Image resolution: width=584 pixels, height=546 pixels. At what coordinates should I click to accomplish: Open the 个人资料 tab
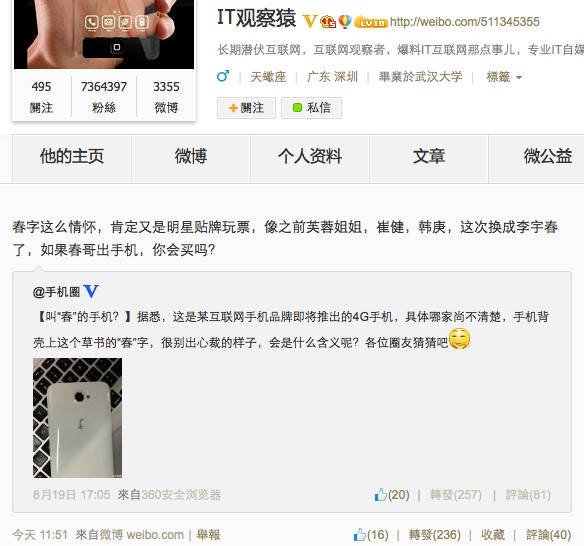click(310, 156)
